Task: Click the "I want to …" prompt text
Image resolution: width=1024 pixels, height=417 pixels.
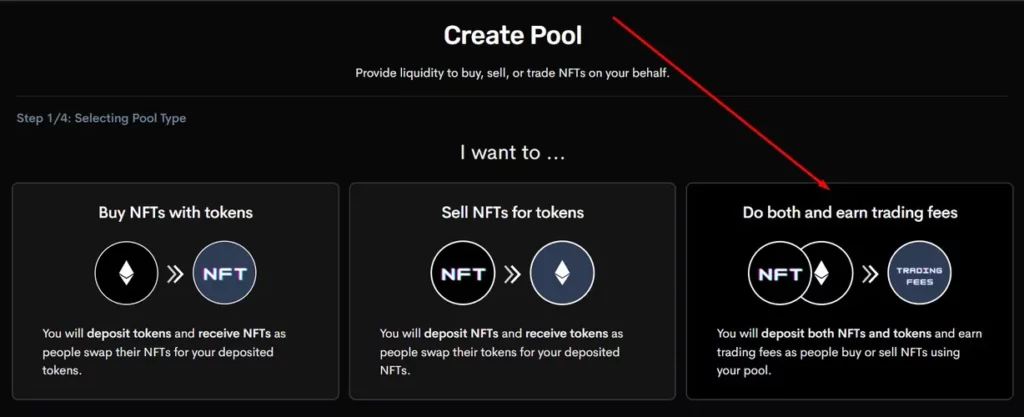Action: coord(513,153)
